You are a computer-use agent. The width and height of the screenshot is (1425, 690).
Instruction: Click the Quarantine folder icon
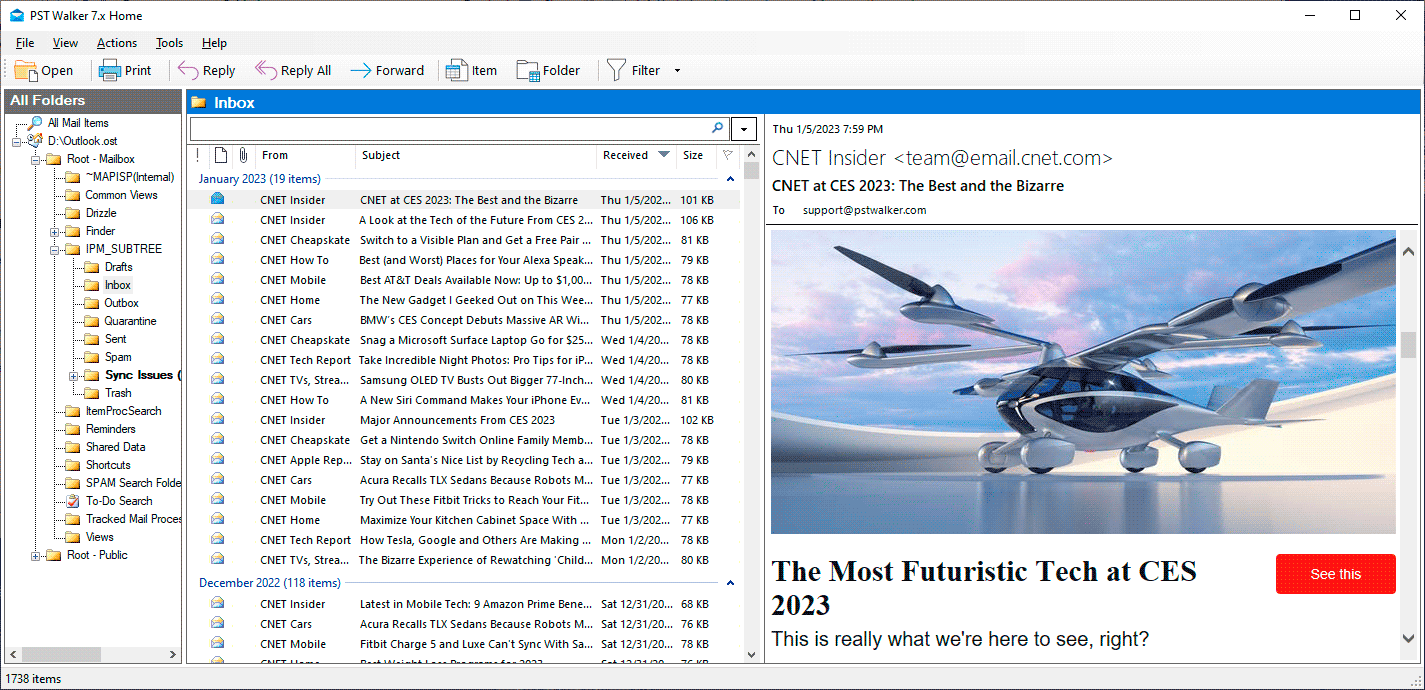pyautogui.click(x=92, y=321)
